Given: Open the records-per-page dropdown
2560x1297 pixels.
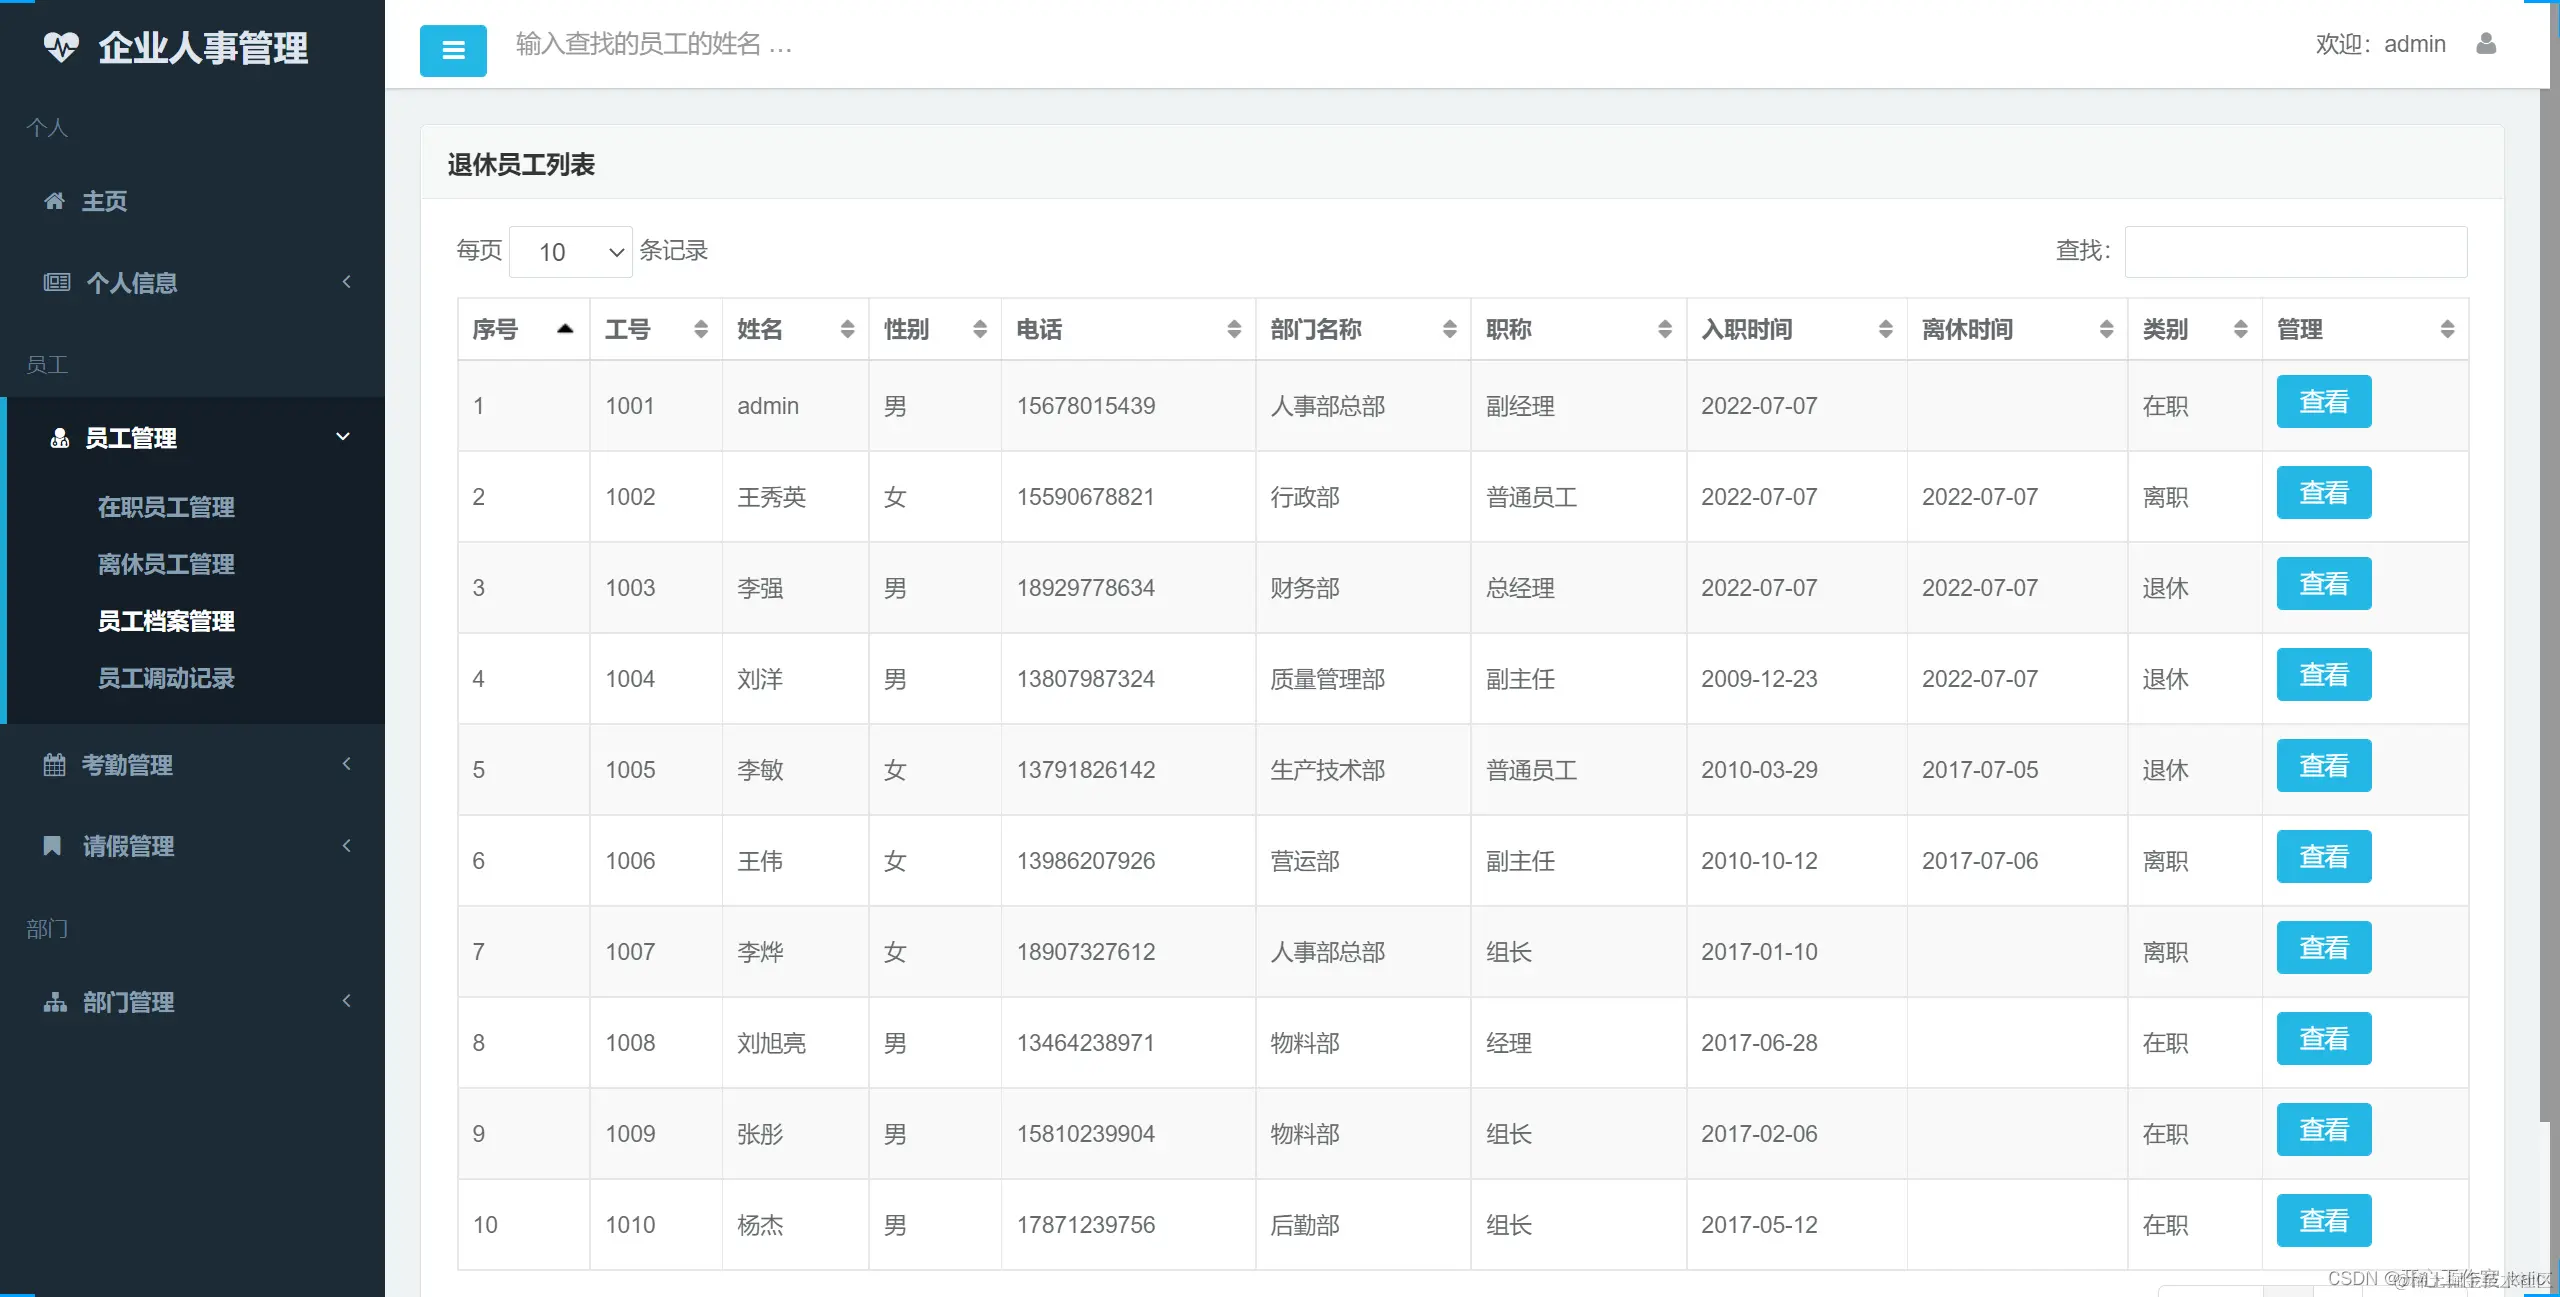Looking at the screenshot, I should pos(571,252).
